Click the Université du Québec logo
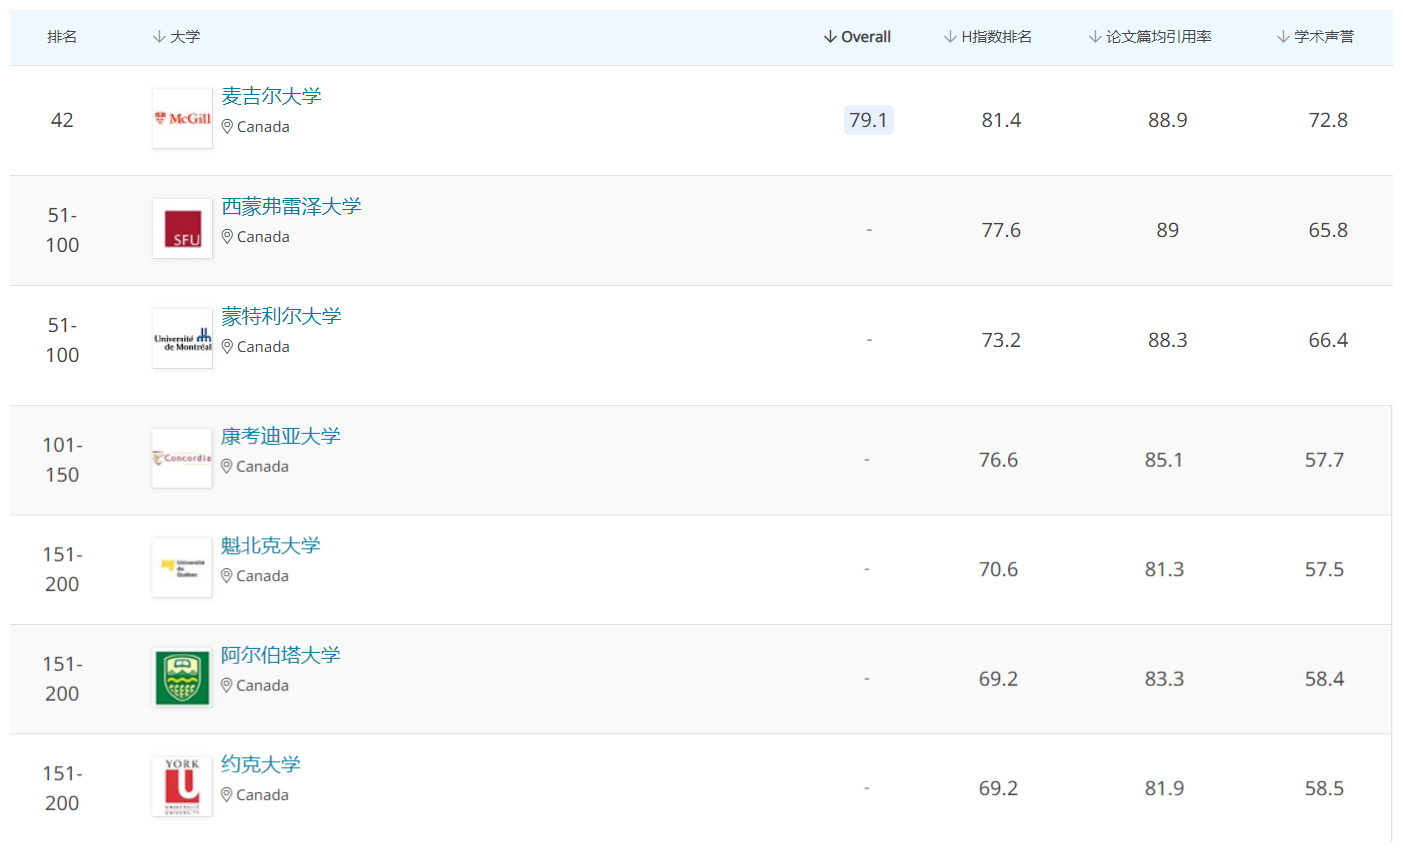The image size is (1403, 852). point(182,568)
